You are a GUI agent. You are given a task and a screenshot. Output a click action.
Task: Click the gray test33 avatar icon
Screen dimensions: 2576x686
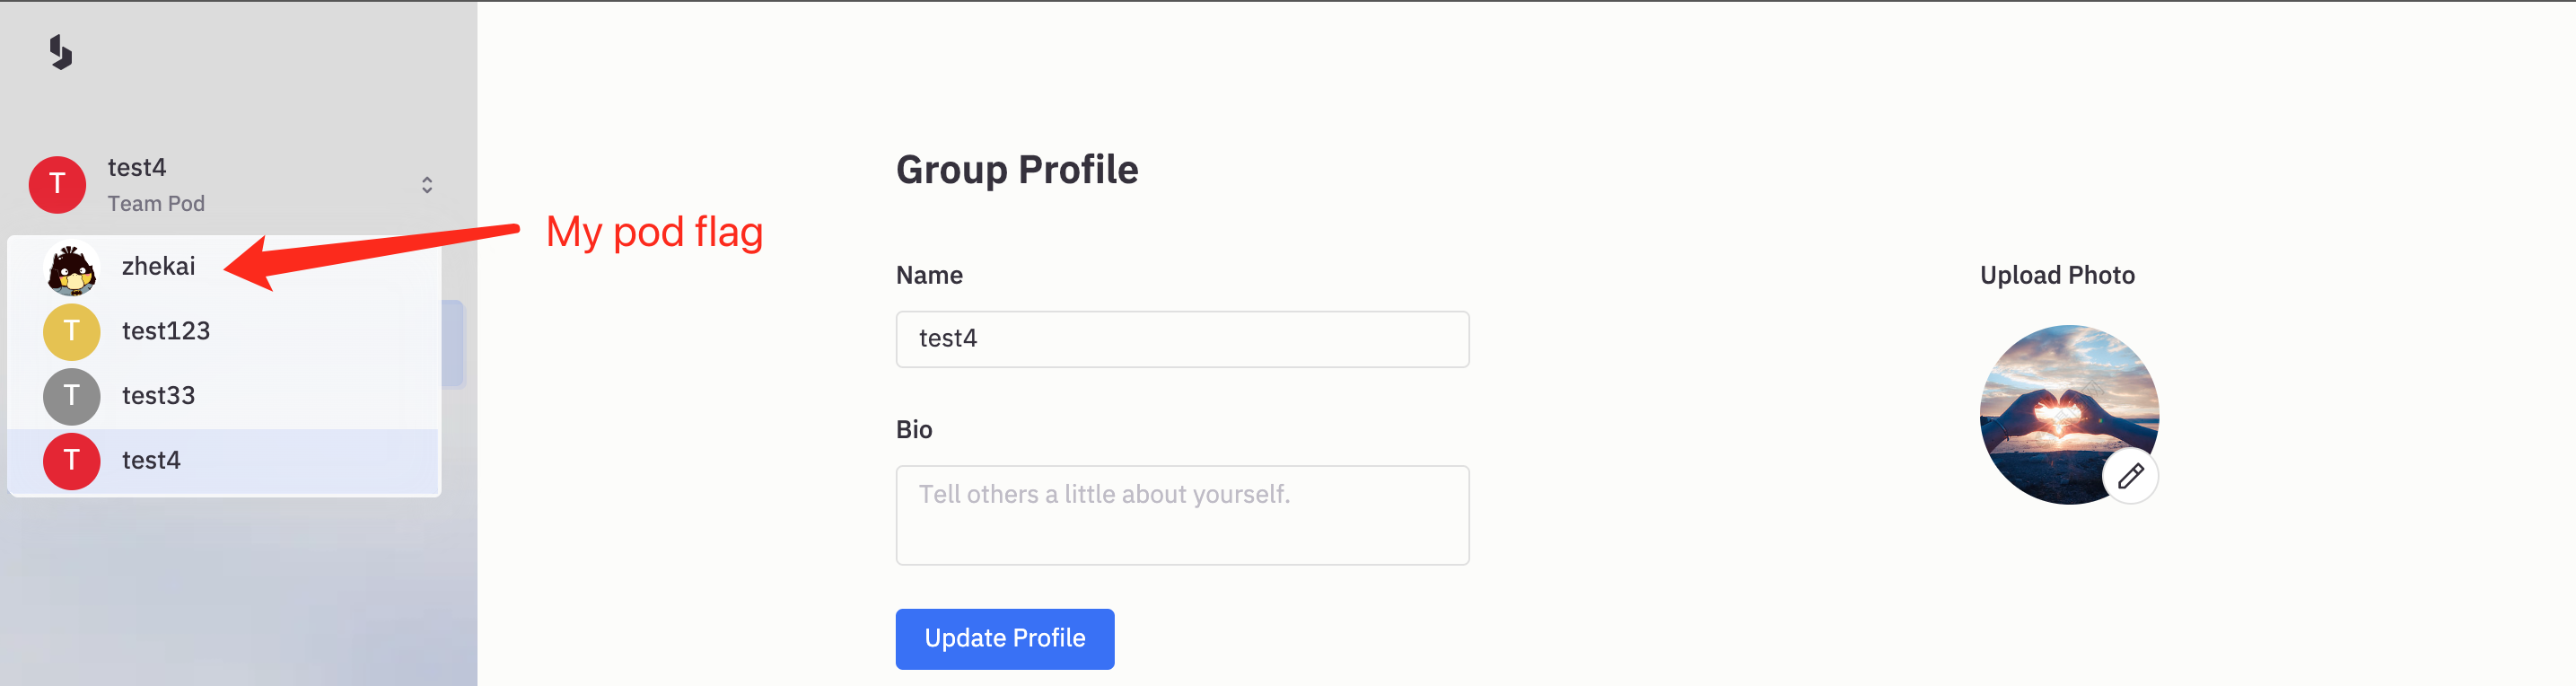[x=71, y=396]
